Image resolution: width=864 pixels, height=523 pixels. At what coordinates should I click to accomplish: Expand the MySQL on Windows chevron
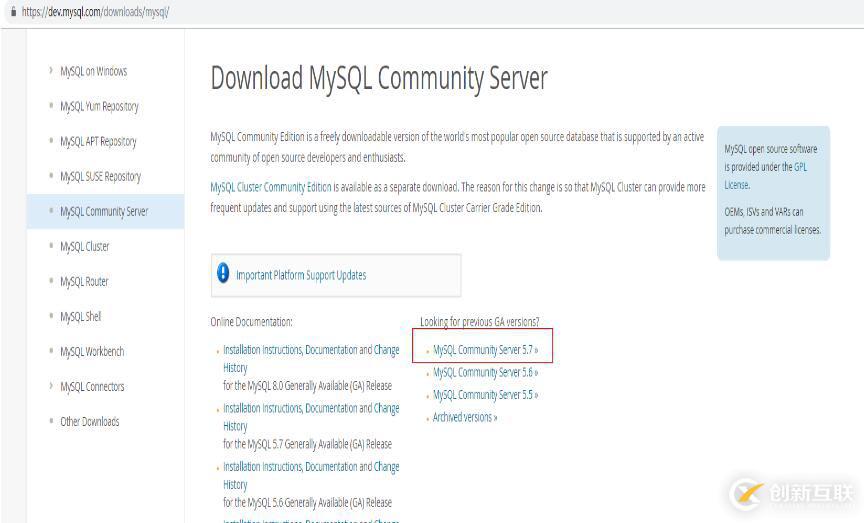51,71
